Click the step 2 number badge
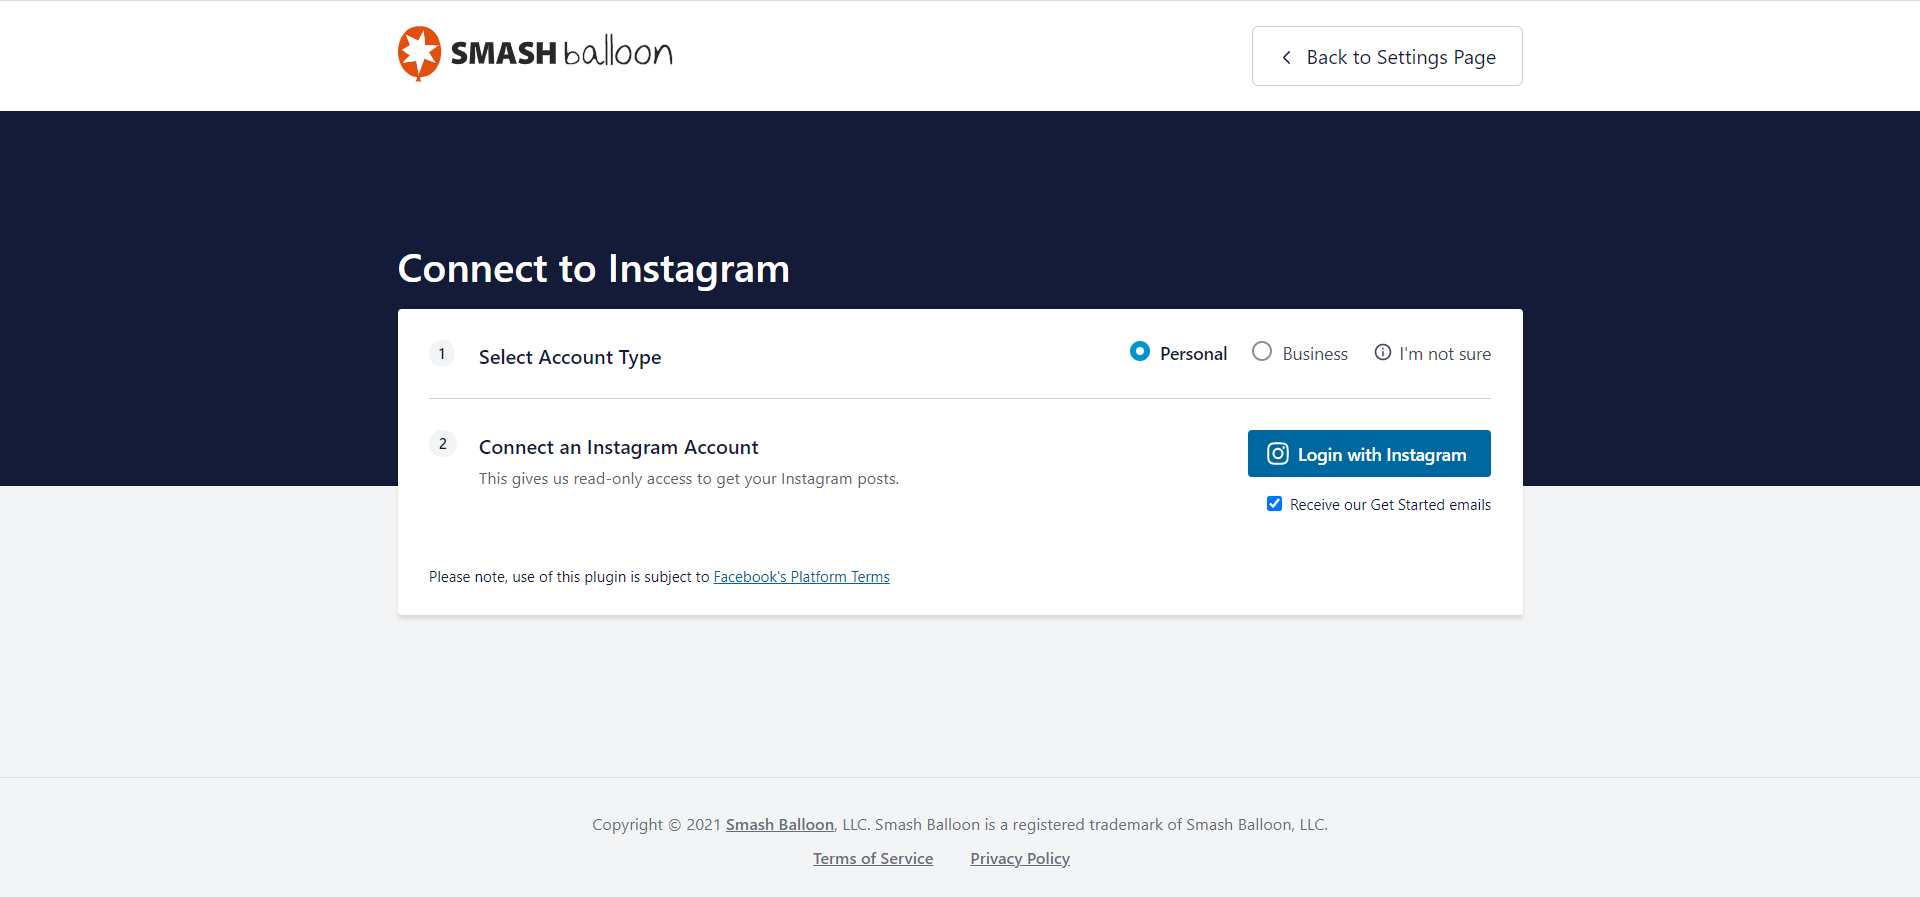Image resolution: width=1920 pixels, height=897 pixels. [x=442, y=444]
